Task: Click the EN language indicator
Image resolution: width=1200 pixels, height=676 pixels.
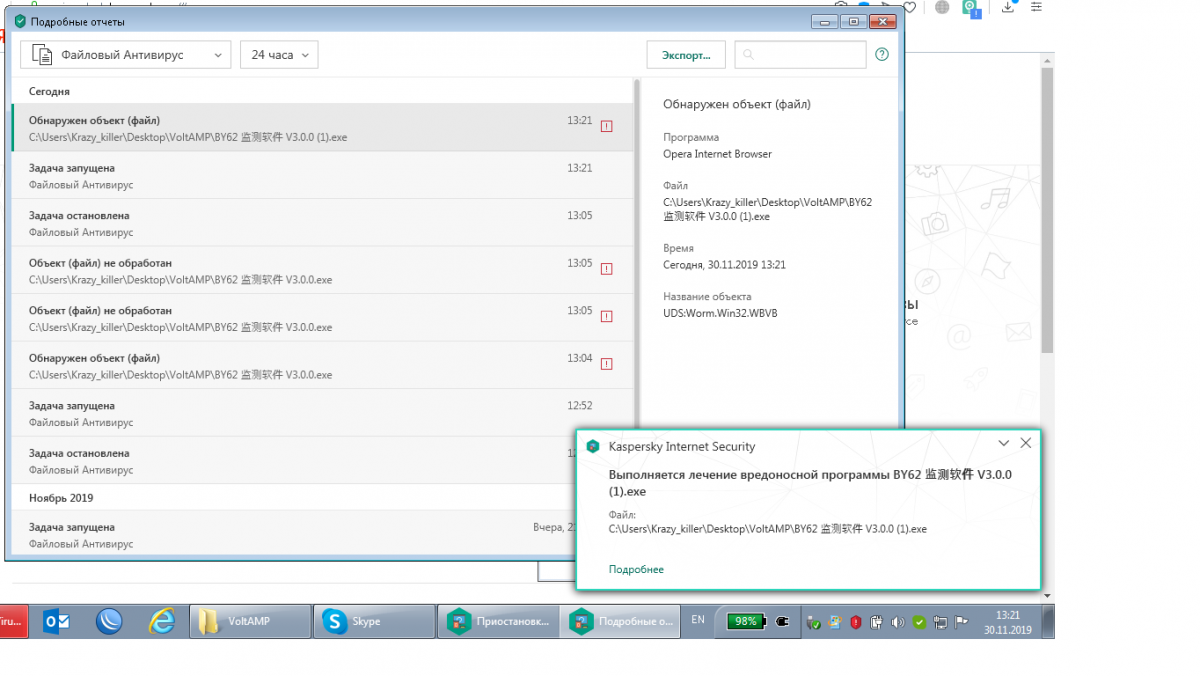Action: 698,620
